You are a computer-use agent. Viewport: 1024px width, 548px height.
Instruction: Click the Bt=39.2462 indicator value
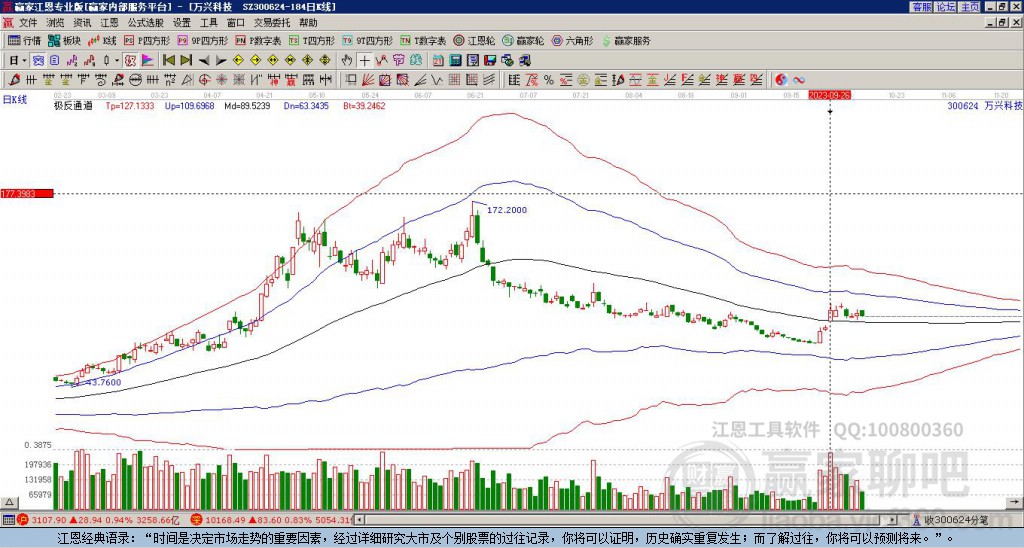pyautogui.click(x=364, y=105)
